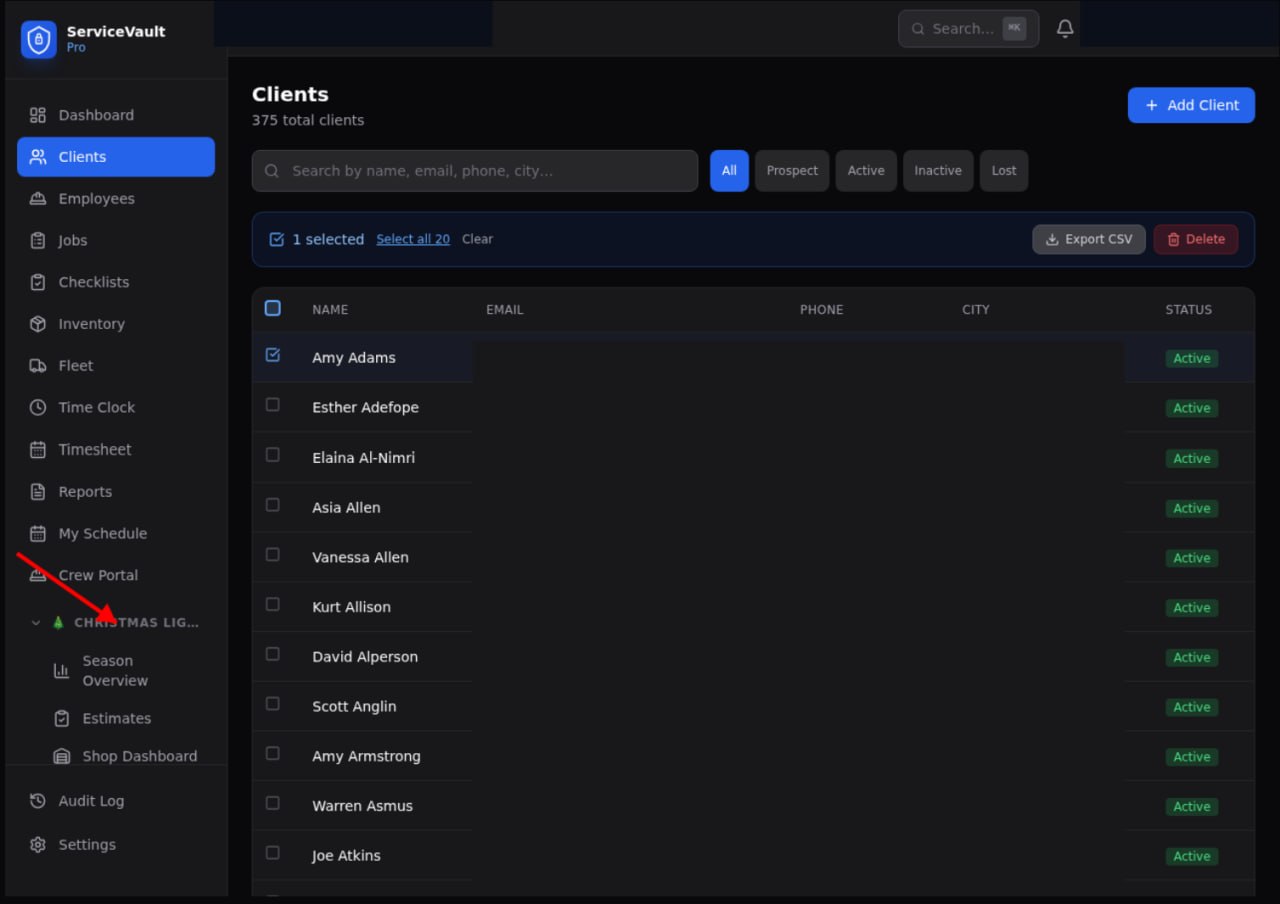Open the notifications bell

tap(1064, 28)
